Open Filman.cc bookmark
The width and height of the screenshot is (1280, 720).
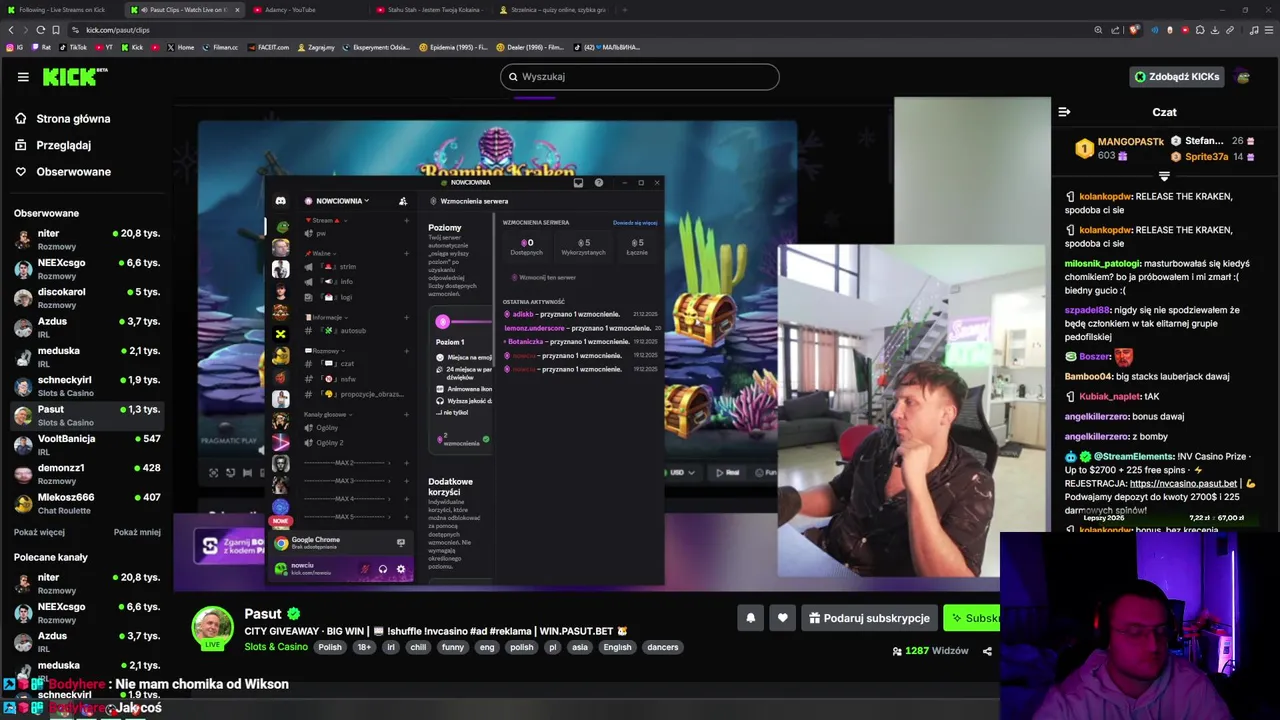[220, 47]
